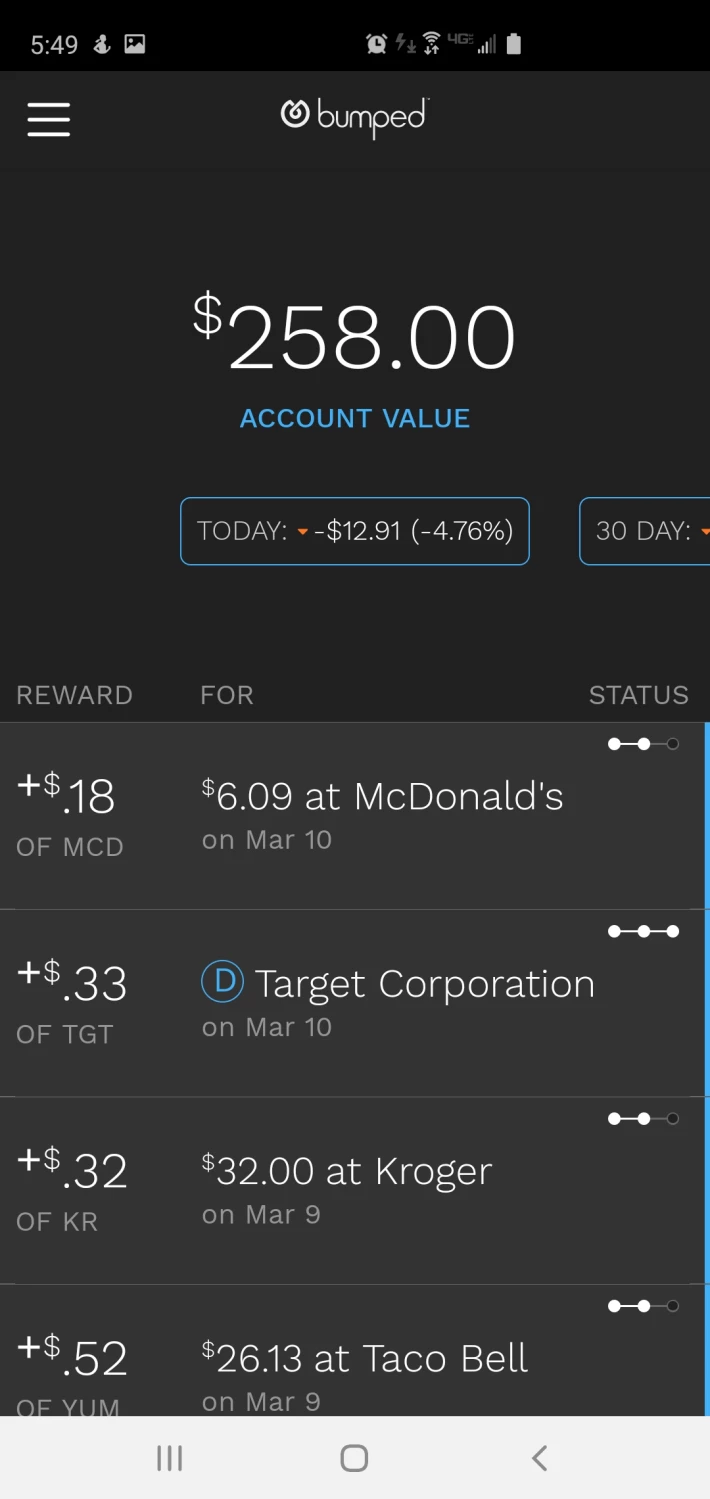The height and width of the screenshot is (1499, 710).
Task: Tap the $258.00 account balance
Action: [355, 337]
